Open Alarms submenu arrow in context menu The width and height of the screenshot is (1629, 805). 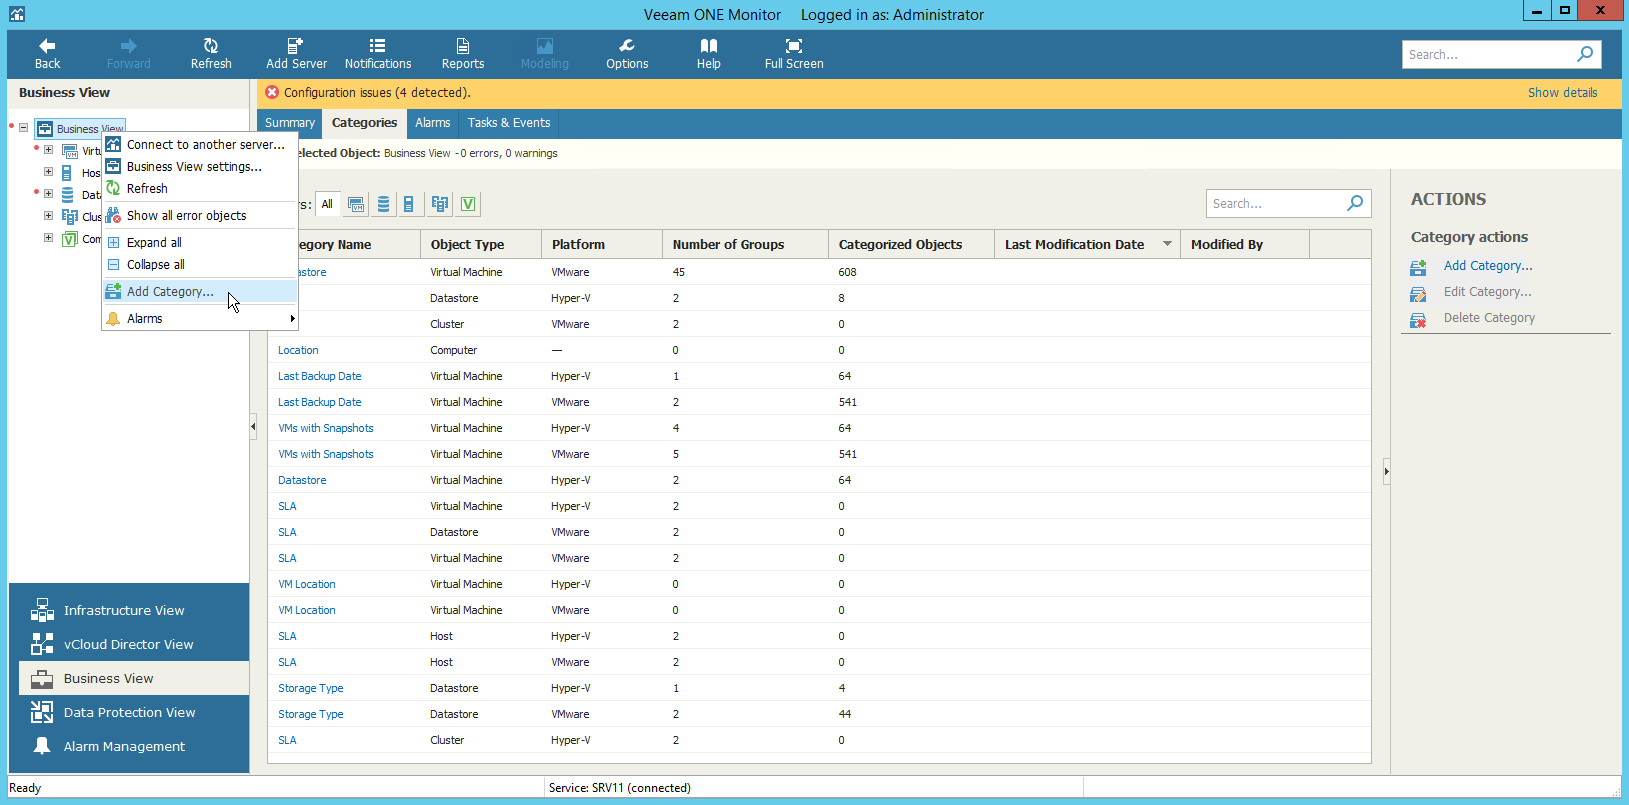[x=292, y=319]
